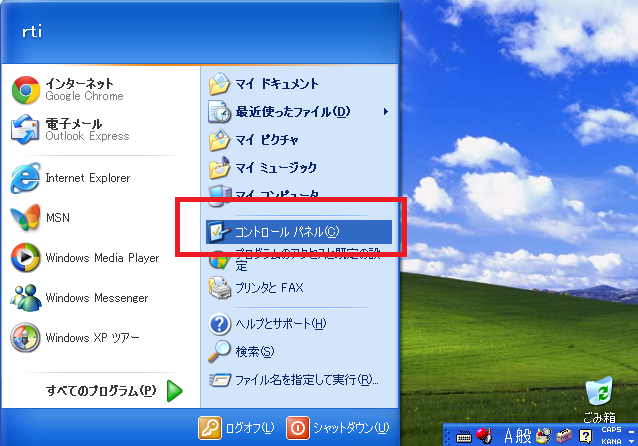Click the 最近使ったファイル clock icon

220,112
